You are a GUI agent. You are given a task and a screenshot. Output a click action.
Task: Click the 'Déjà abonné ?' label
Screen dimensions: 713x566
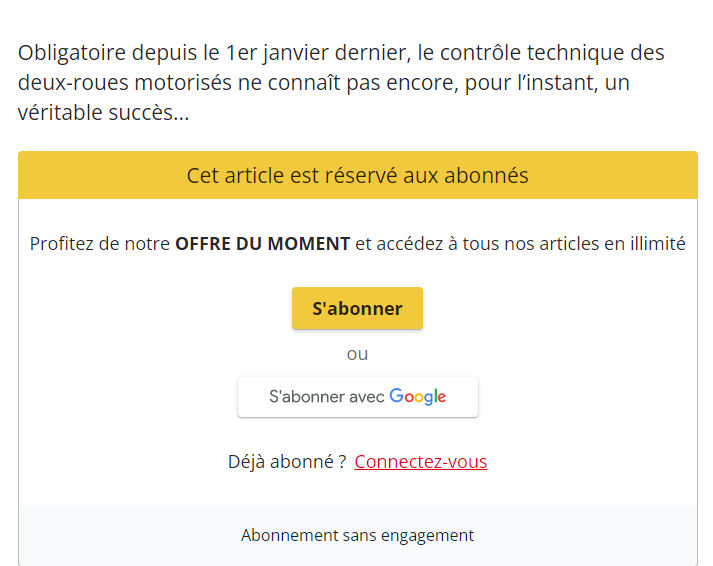pyautogui.click(x=287, y=461)
